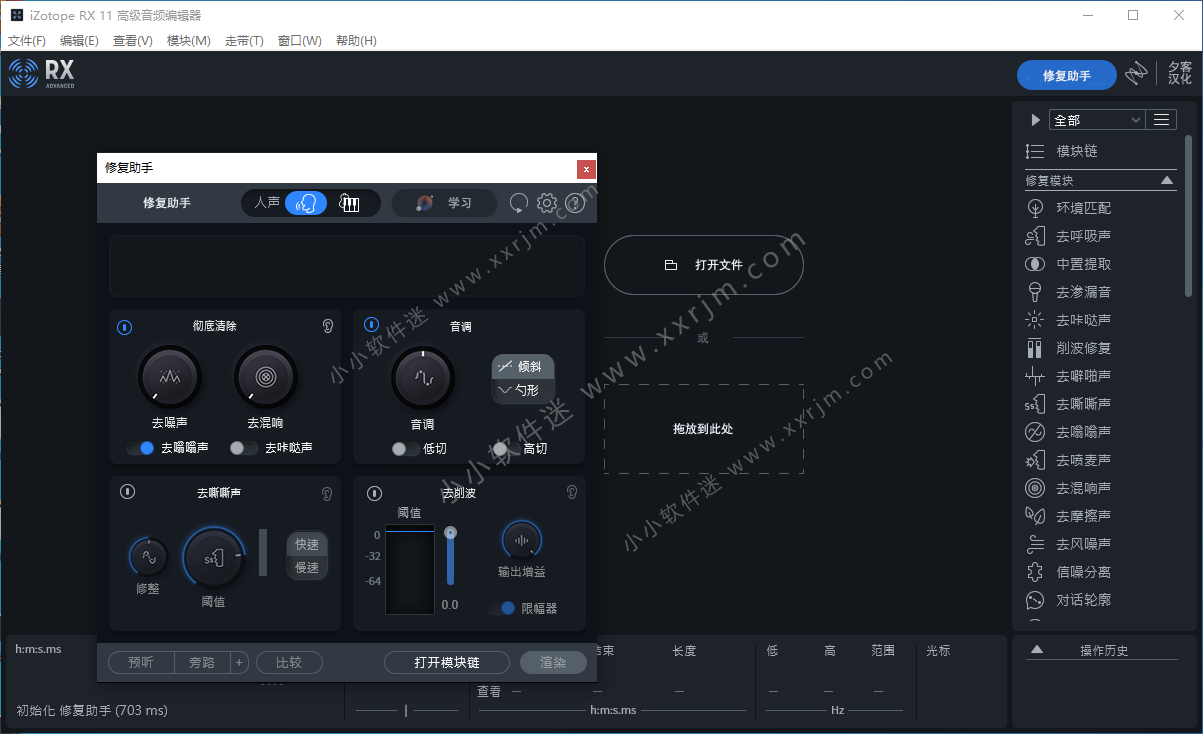
Task: Open the 走带(T) menu
Action: click(244, 41)
